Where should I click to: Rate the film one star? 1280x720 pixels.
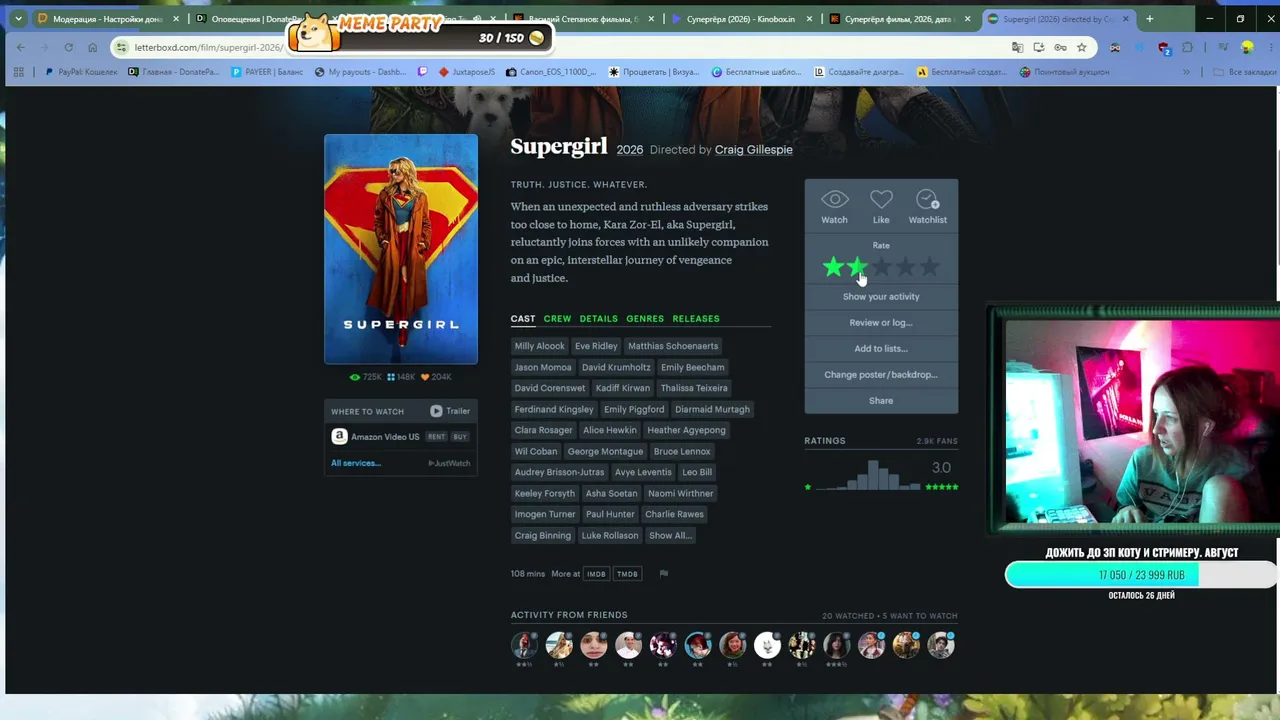click(x=833, y=267)
